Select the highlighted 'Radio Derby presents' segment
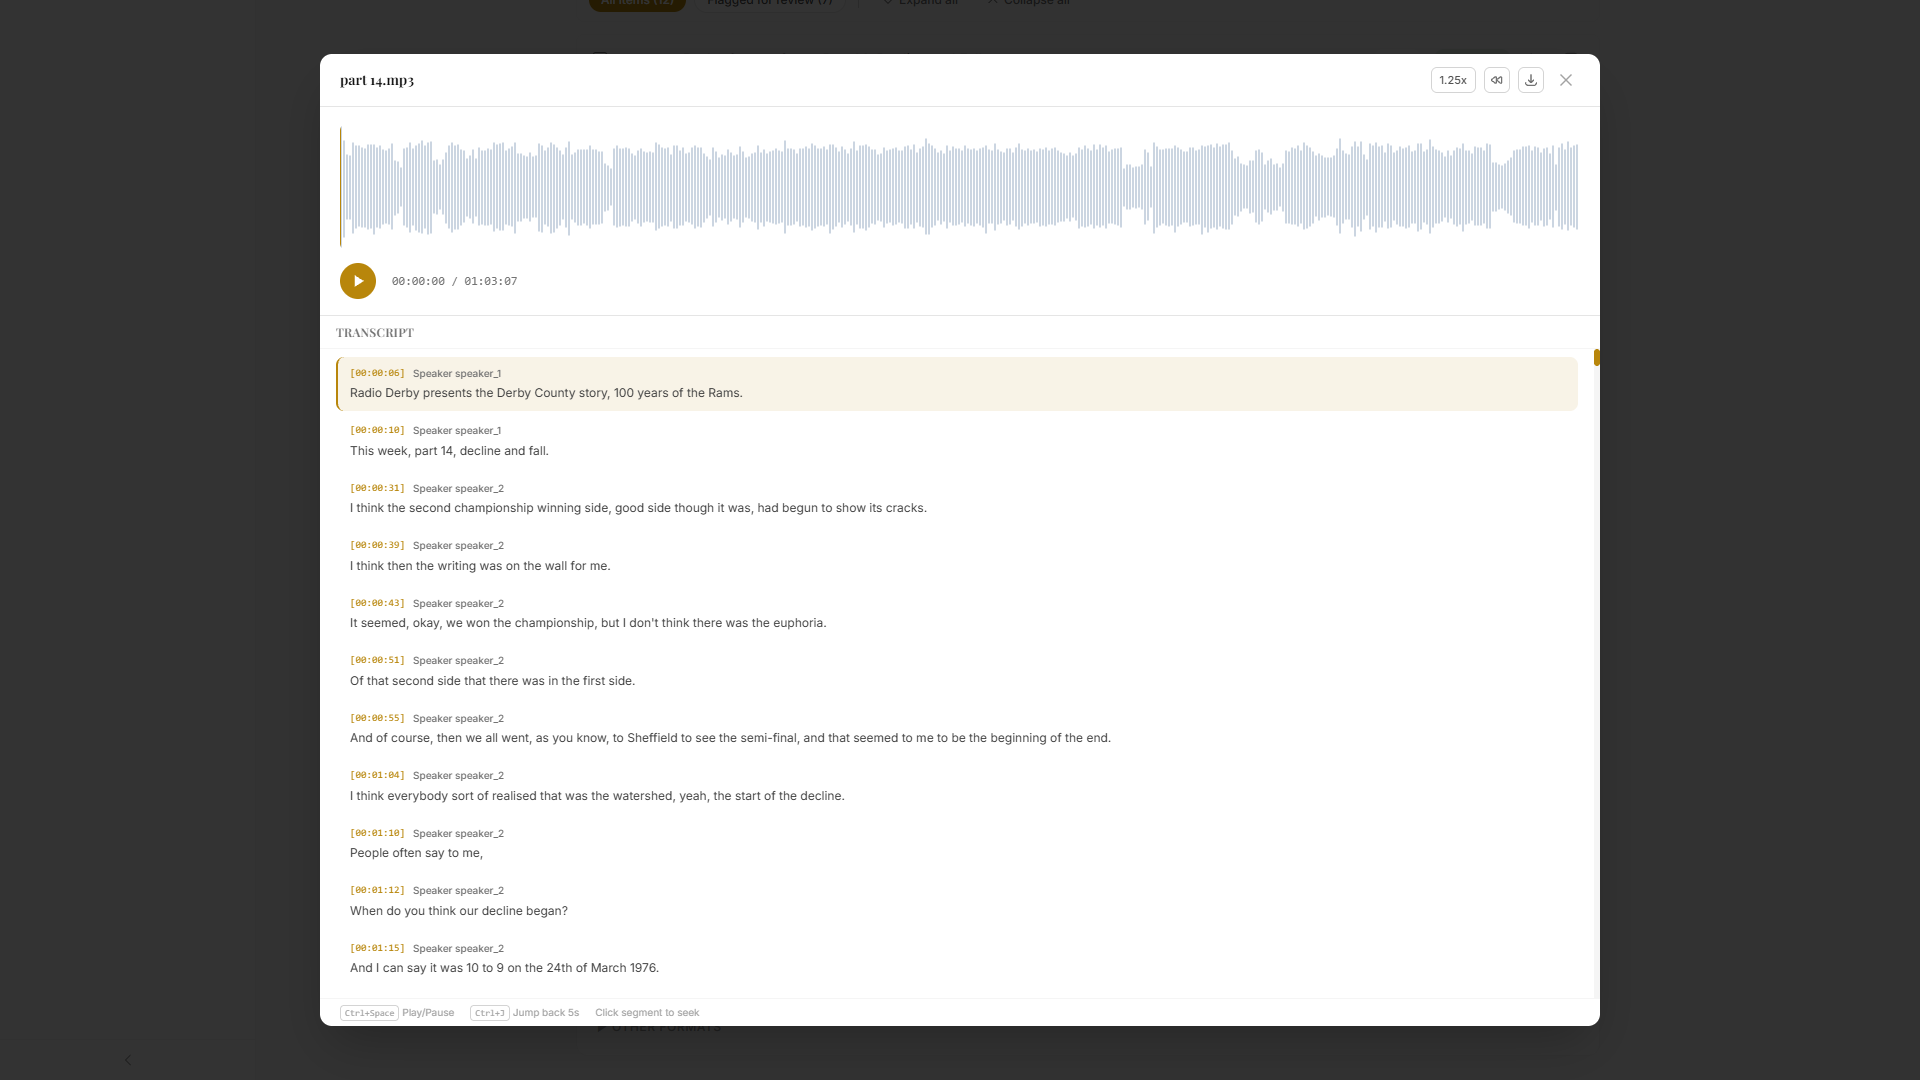 point(956,384)
